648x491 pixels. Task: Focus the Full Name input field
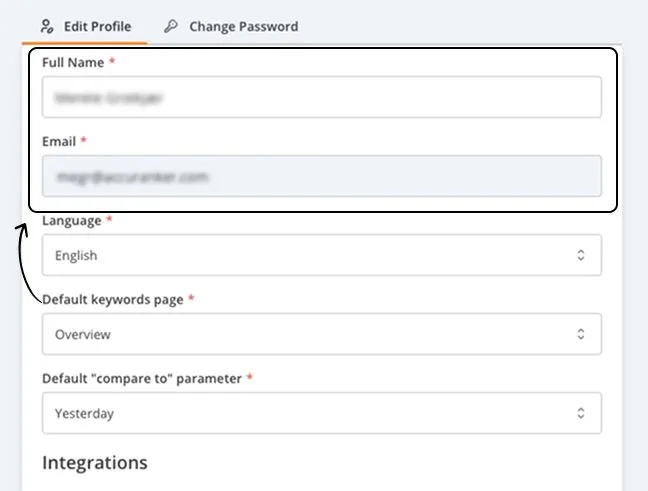point(321,97)
